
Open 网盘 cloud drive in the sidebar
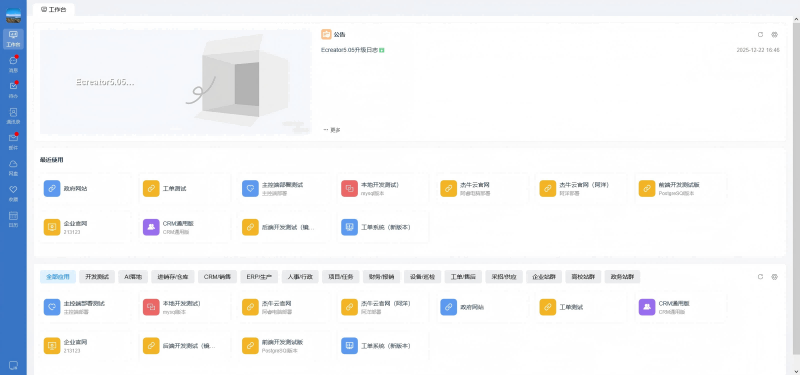point(13,168)
